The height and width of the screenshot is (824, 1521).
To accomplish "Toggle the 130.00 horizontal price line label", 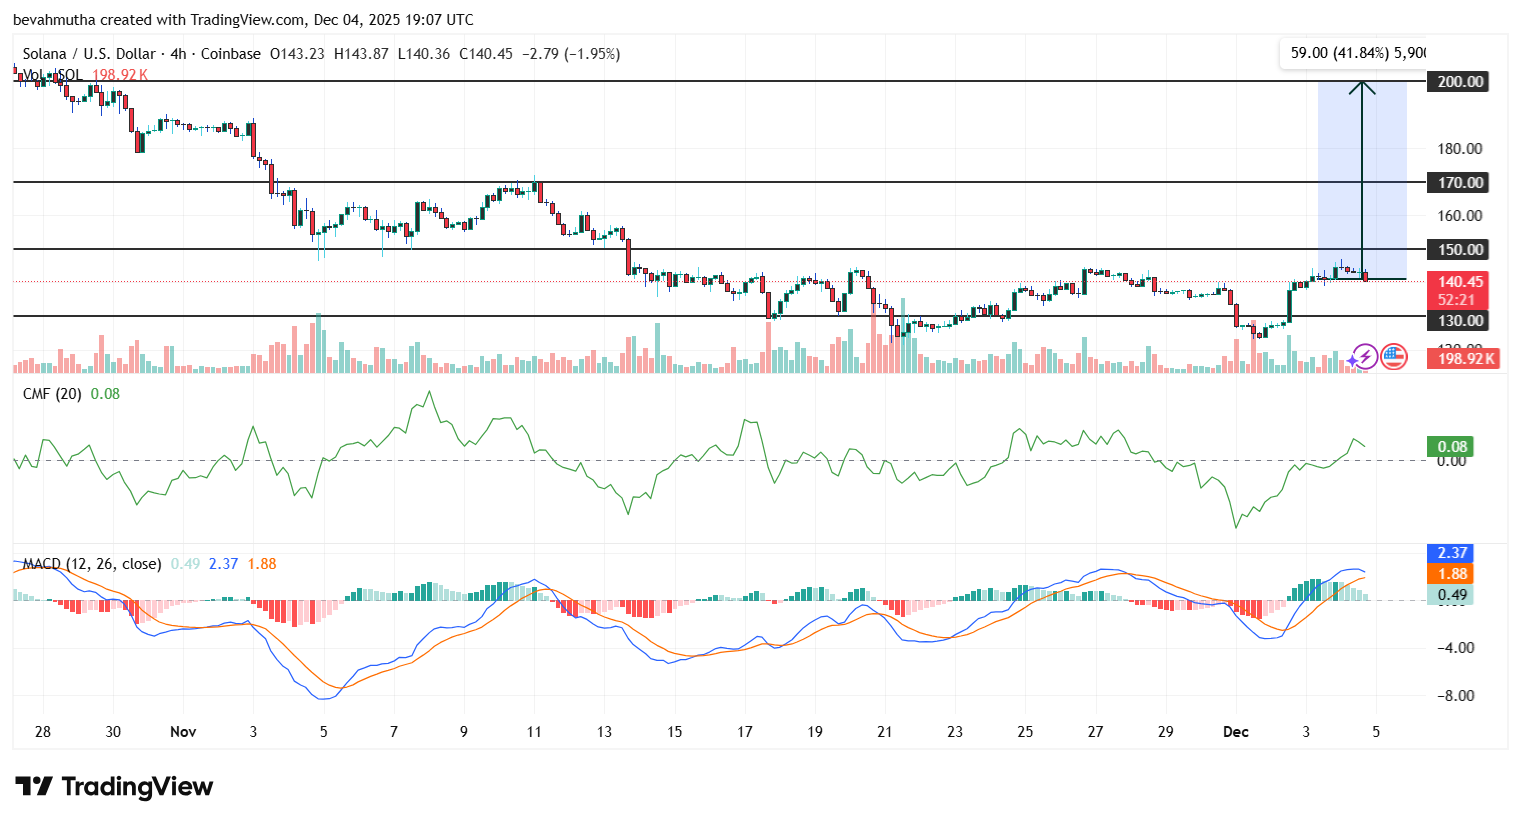I will coord(1458,320).
